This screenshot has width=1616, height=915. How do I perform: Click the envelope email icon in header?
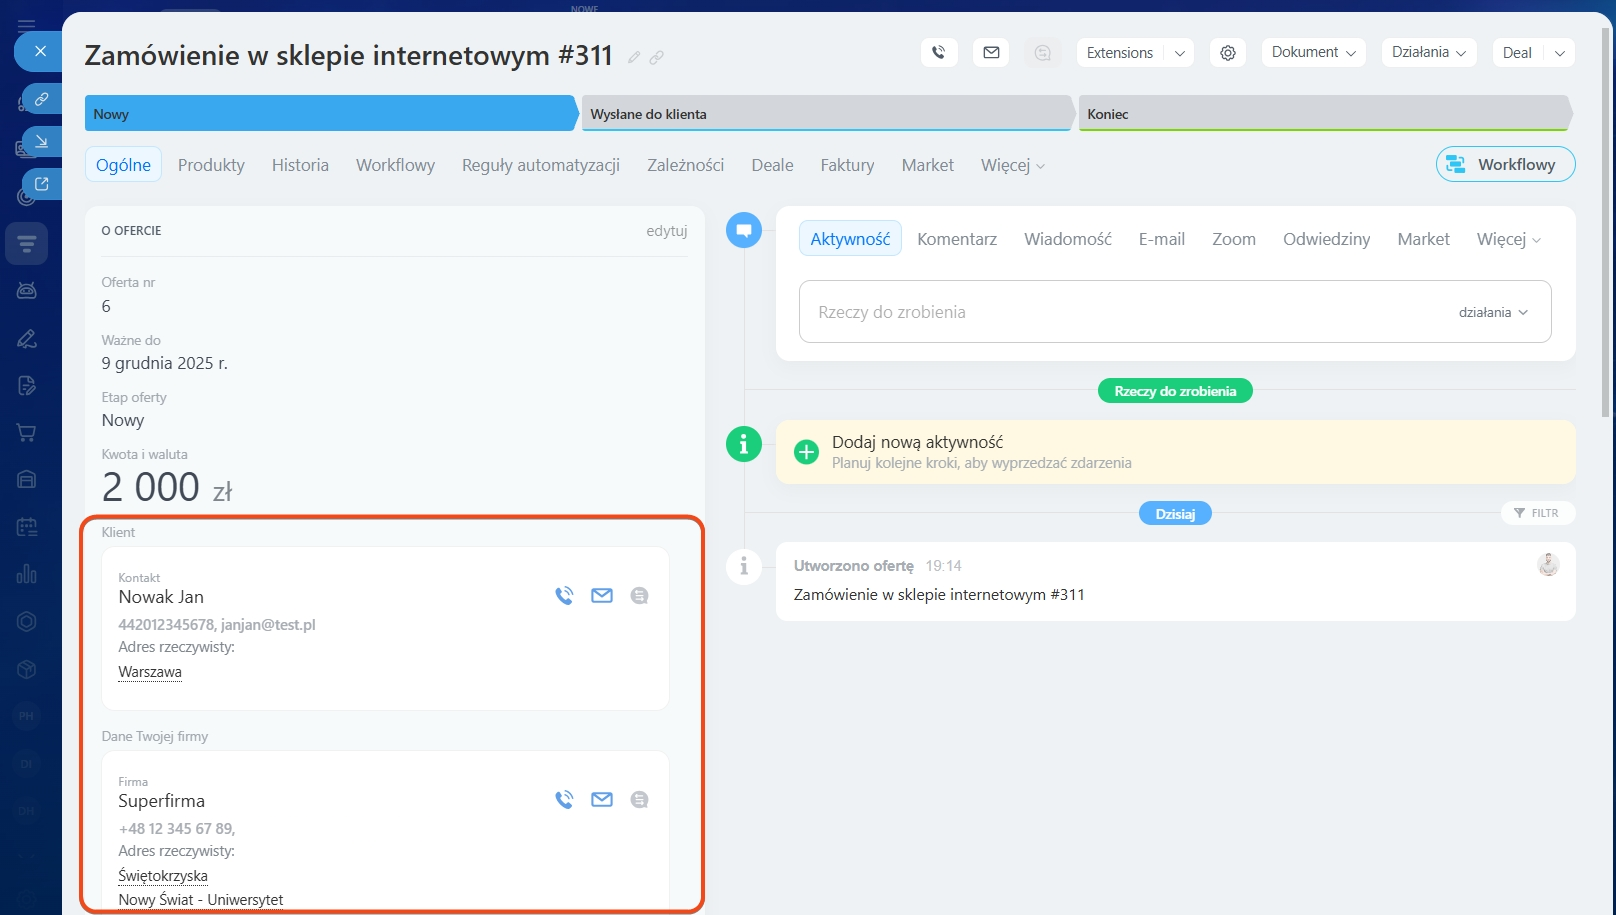click(x=991, y=53)
